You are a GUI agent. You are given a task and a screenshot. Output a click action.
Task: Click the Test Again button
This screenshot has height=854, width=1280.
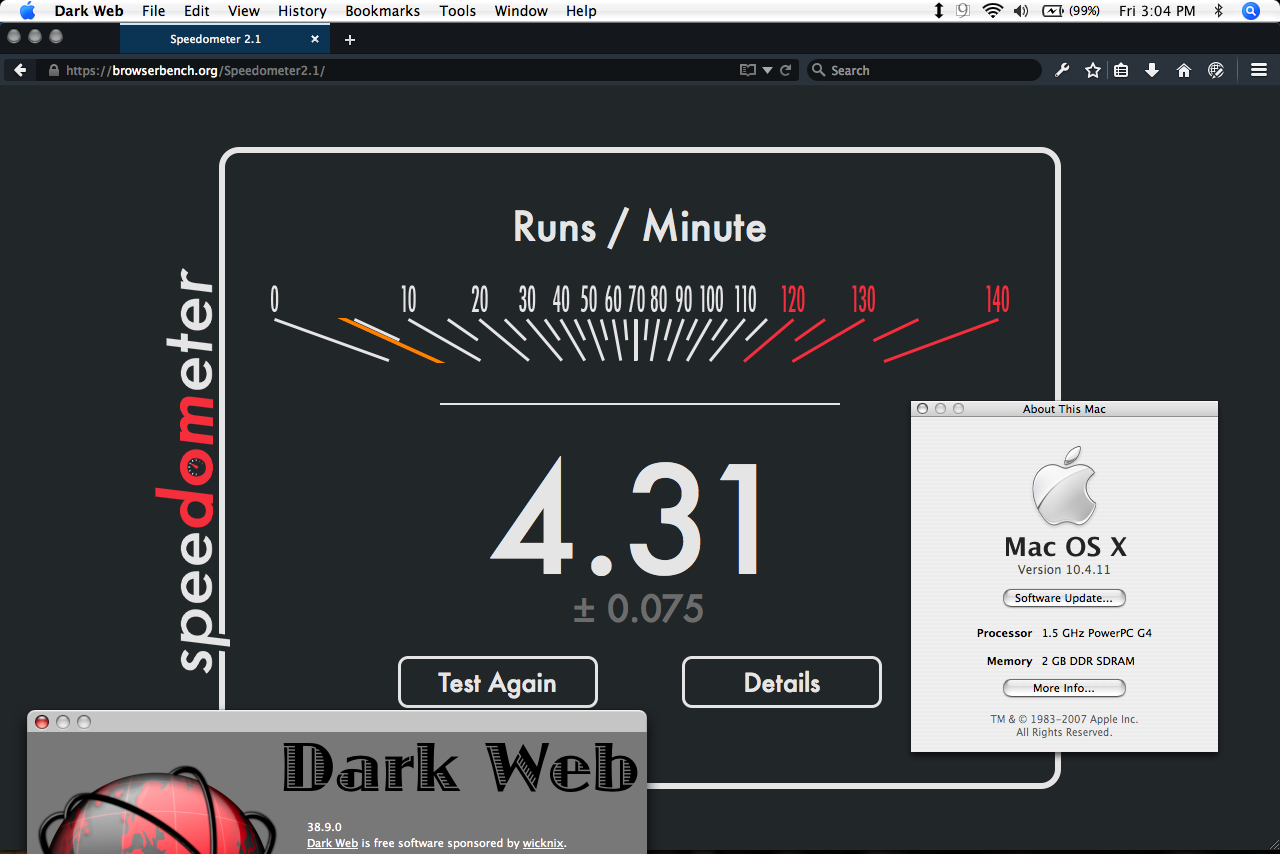498,682
